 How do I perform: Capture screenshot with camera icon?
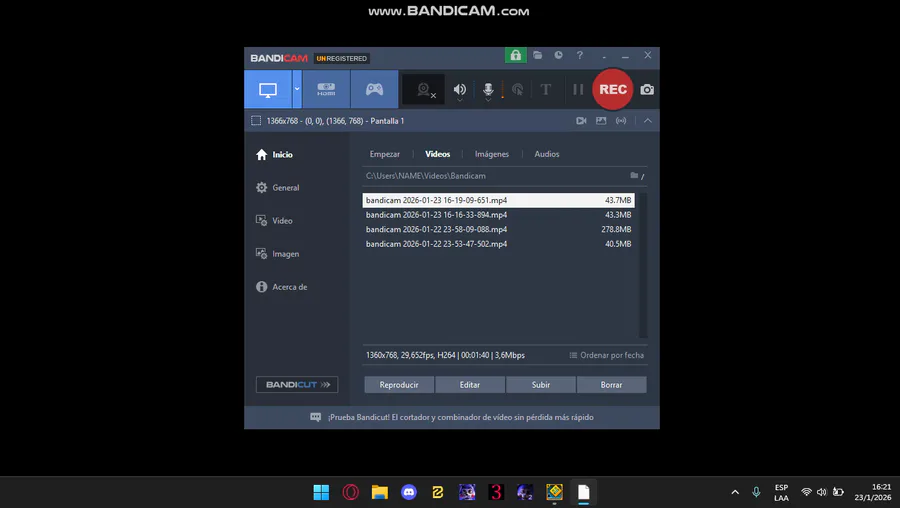coord(647,90)
